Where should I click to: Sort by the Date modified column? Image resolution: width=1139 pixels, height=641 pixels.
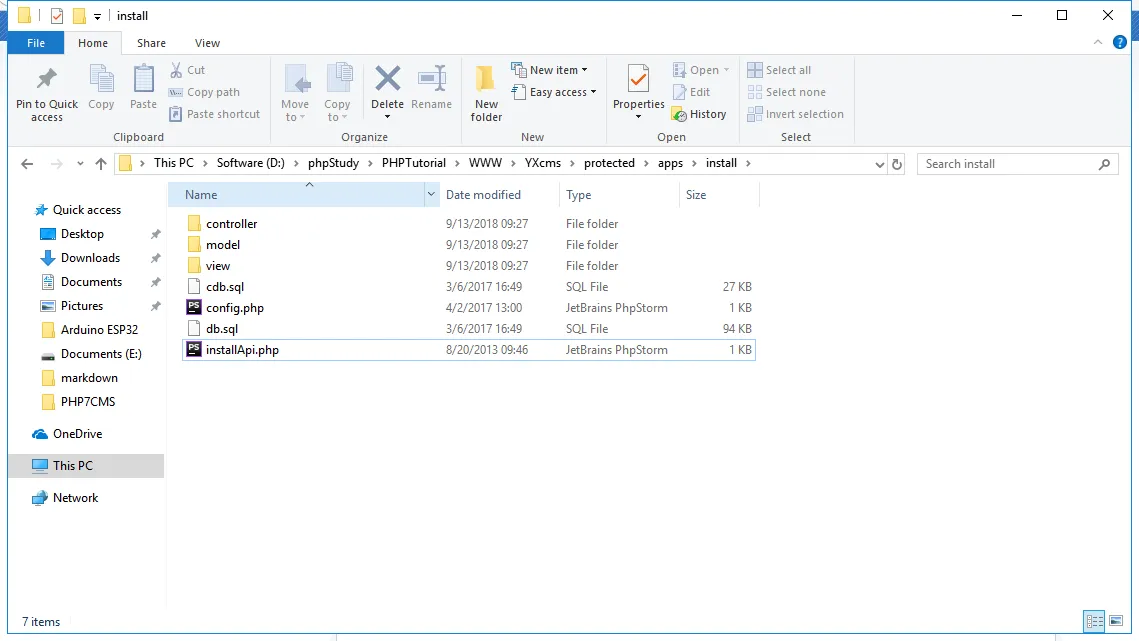pos(483,195)
